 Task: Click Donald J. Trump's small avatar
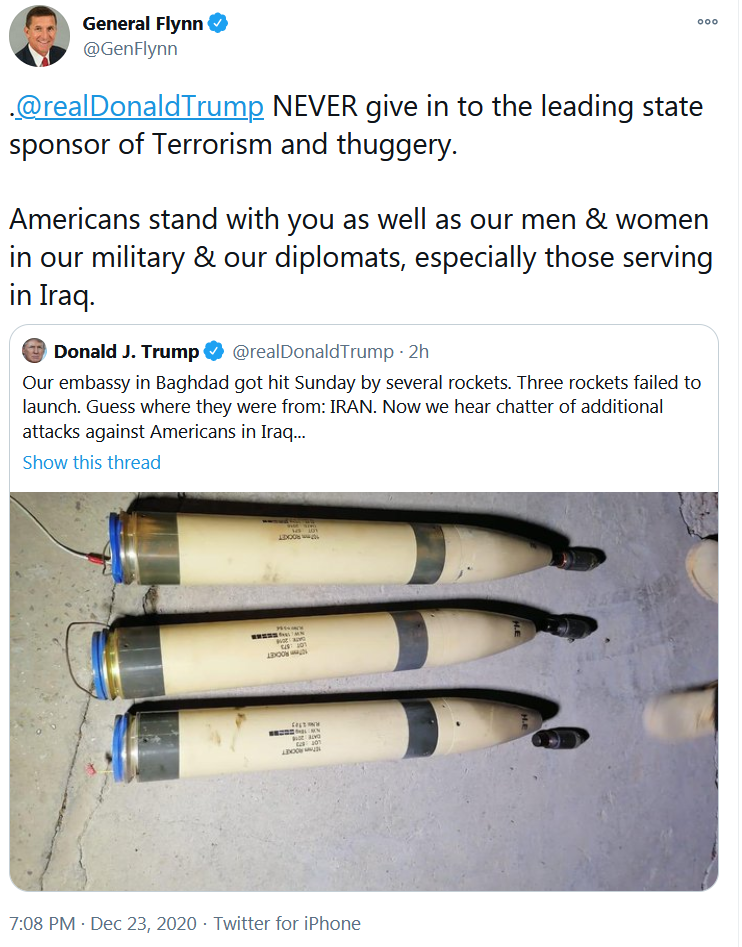(x=34, y=351)
